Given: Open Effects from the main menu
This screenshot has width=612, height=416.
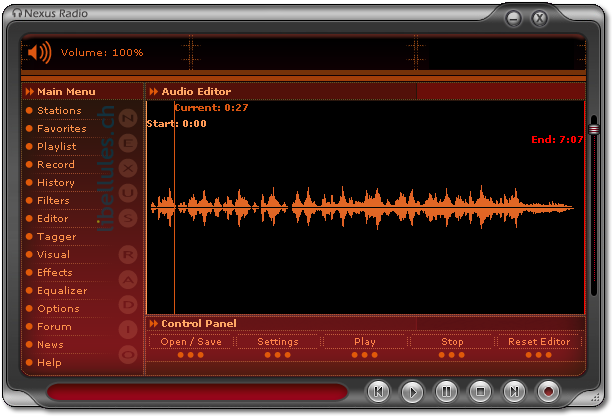Looking at the screenshot, I should pos(55,272).
